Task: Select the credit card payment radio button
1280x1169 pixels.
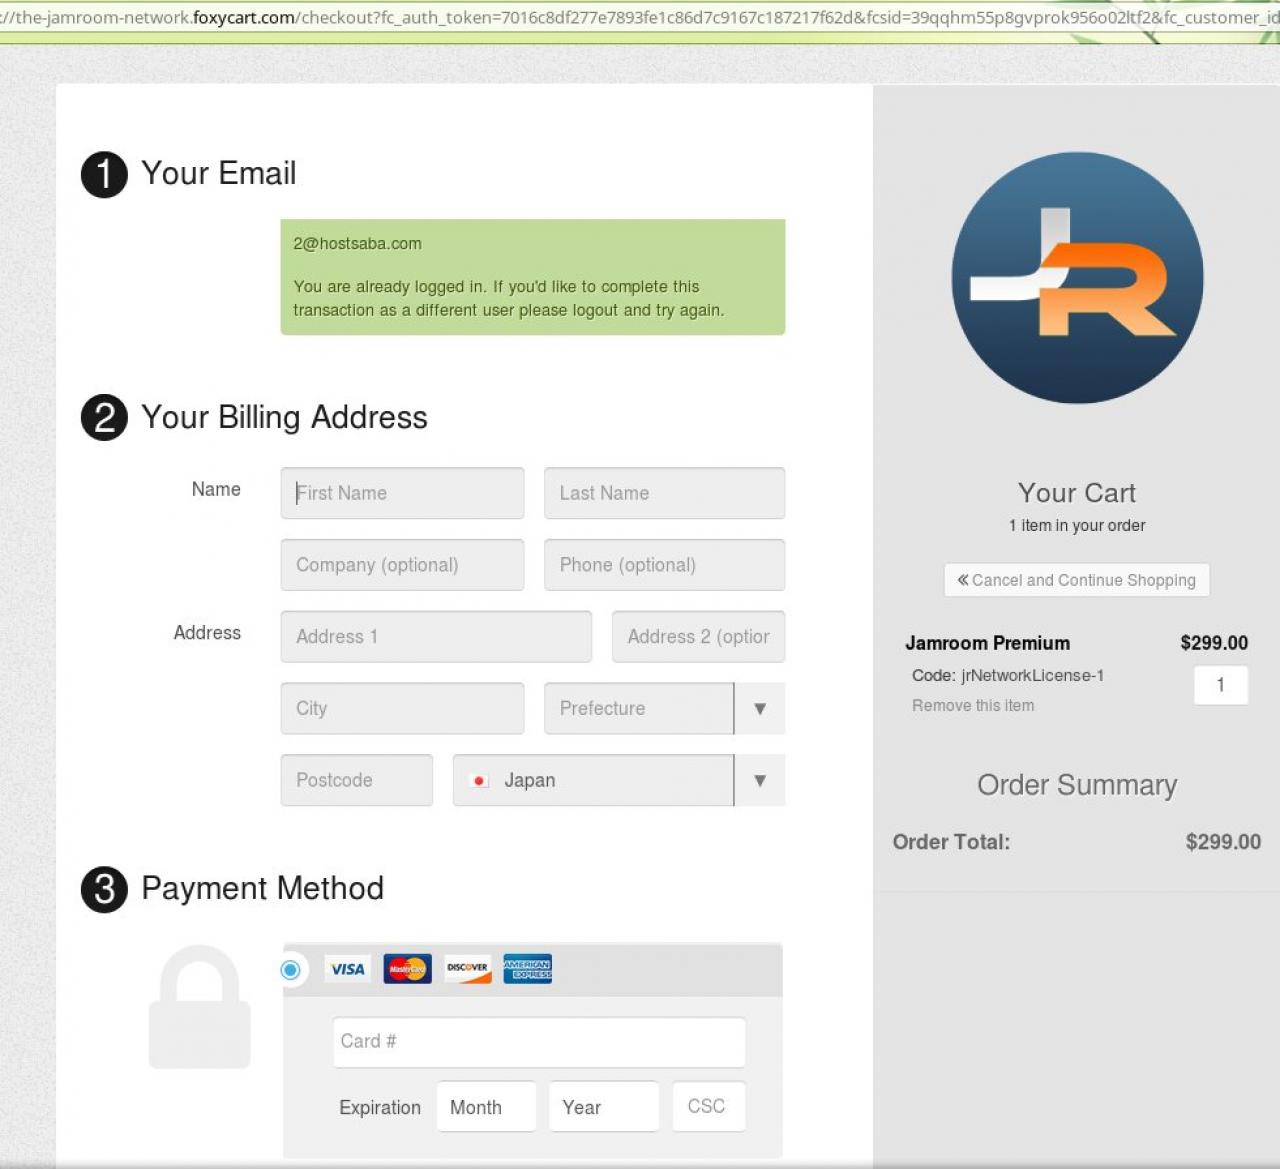Action: [x=291, y=969]
